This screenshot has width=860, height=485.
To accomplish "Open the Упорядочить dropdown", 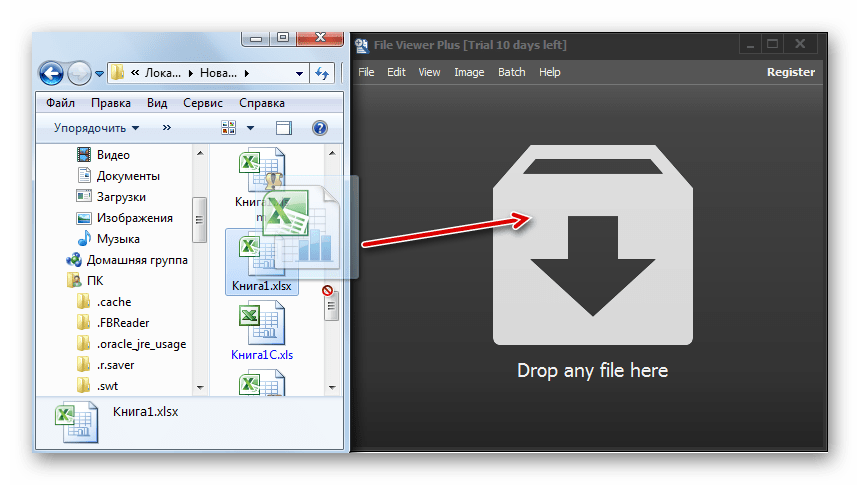I will coord(96,128).
